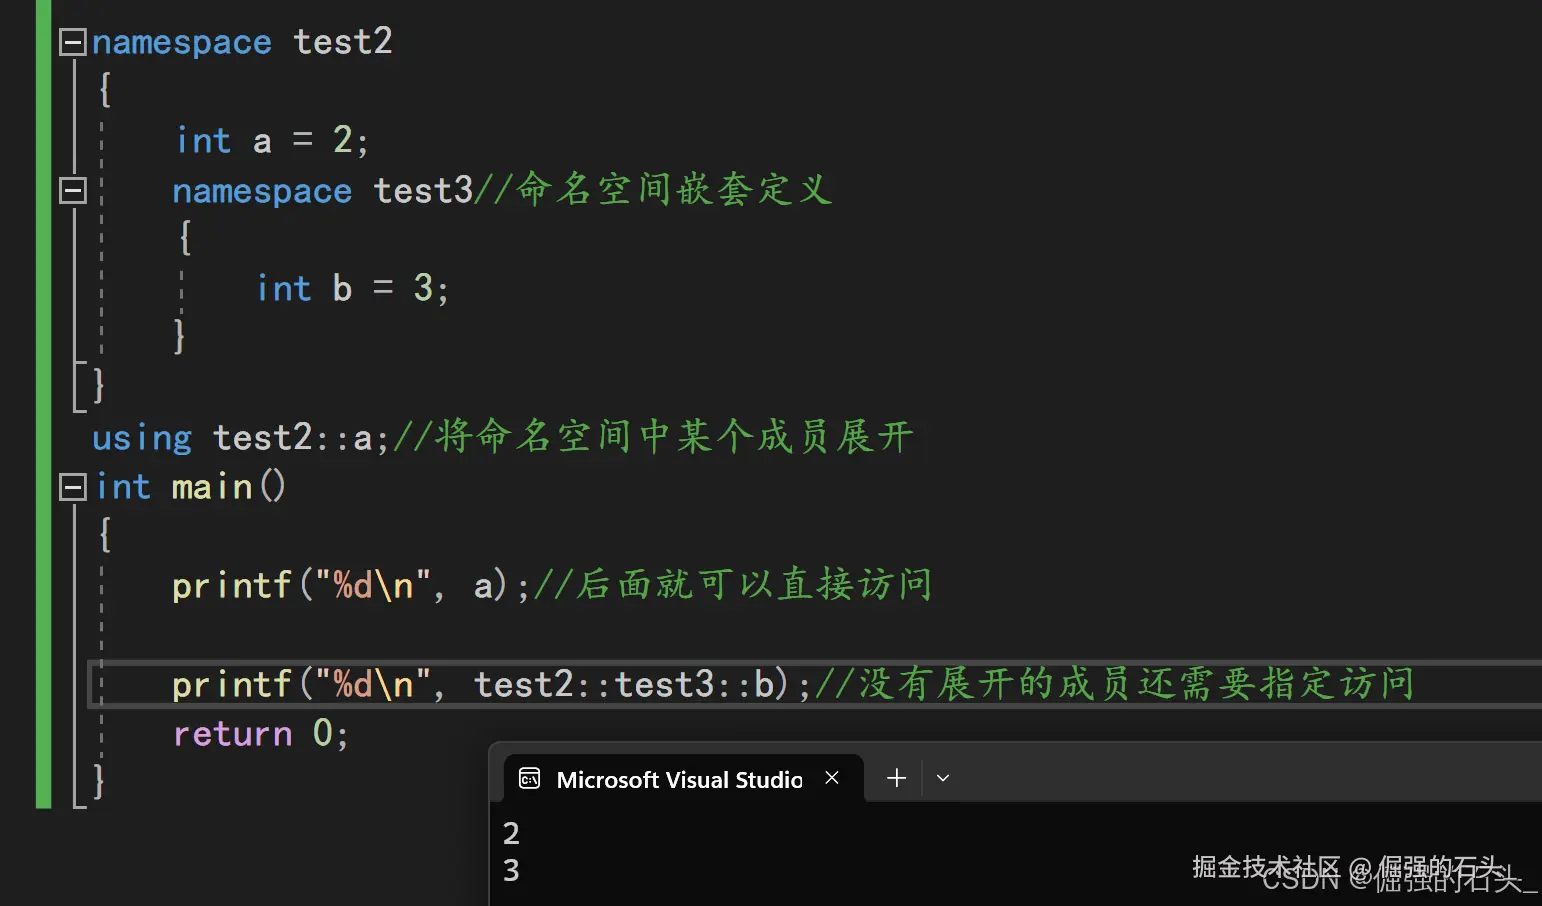Viewport: 1542px width, 906px height.
Task: Click the 'test2' name in the namespace declaration
Action: pyautogui.click(x=342, y=42)
